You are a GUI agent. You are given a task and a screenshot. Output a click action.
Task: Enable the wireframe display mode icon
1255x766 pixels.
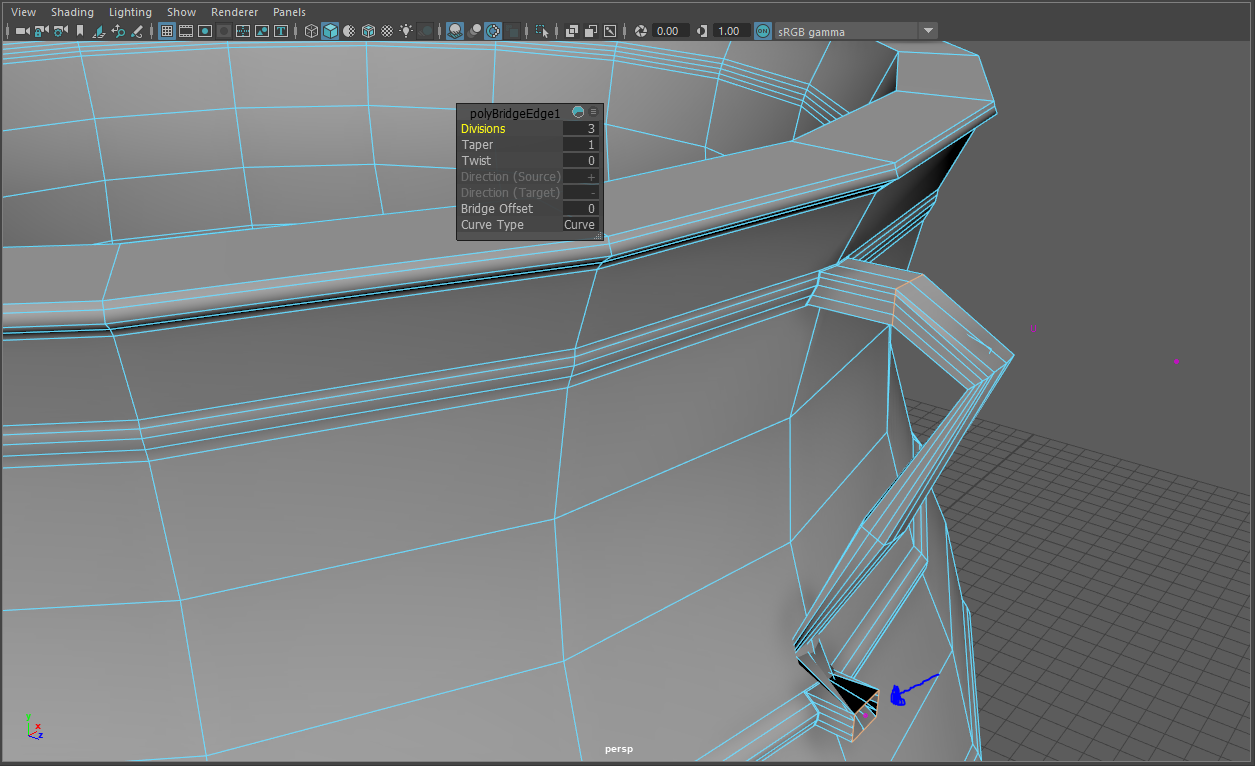pyautogui.click(x=311, y=30)
